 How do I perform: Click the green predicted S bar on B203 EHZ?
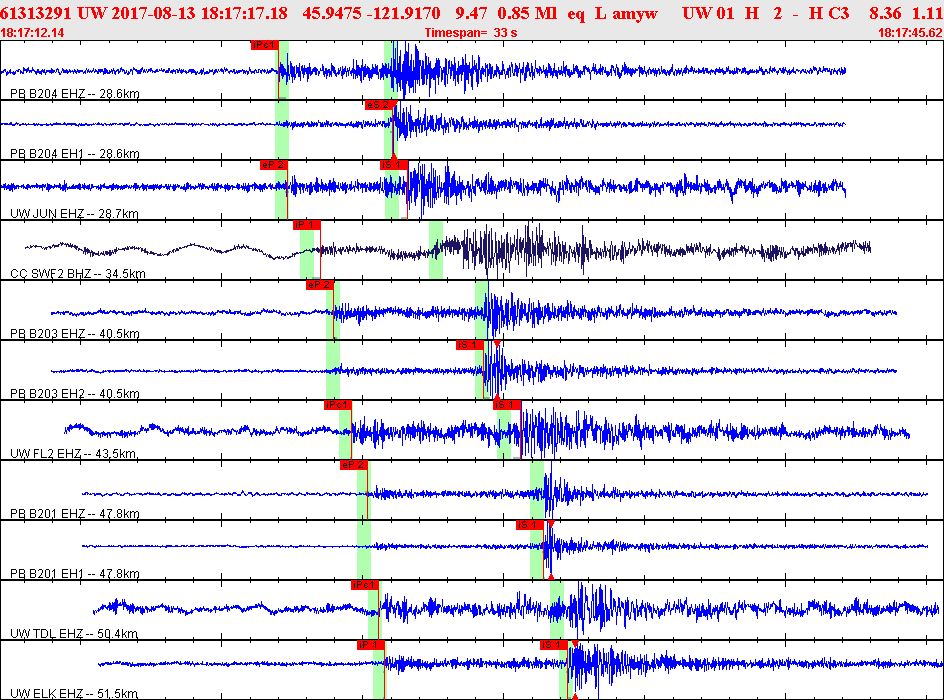coord(482,310)
